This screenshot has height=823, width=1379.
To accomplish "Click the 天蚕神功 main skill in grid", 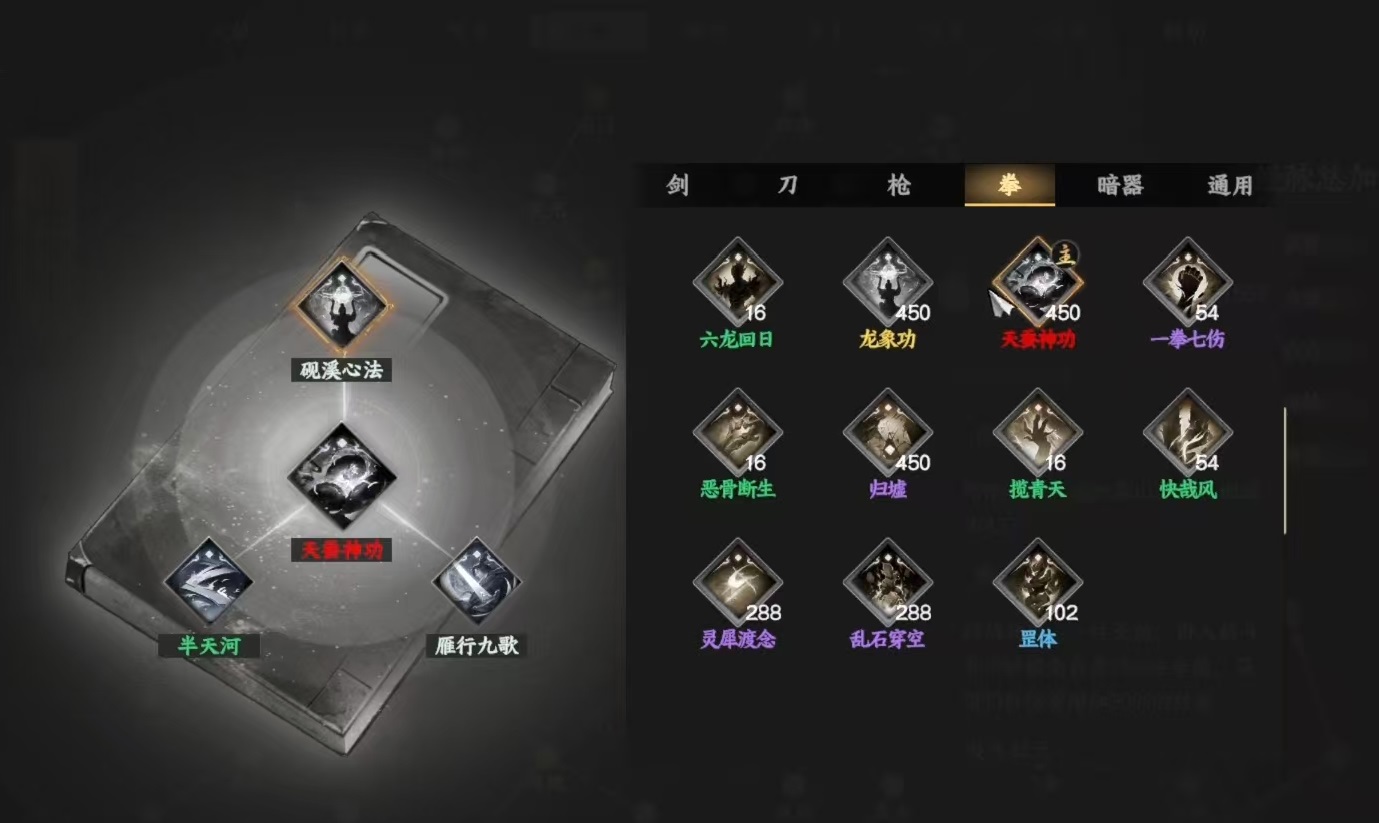I will [x=1037, y=282].
